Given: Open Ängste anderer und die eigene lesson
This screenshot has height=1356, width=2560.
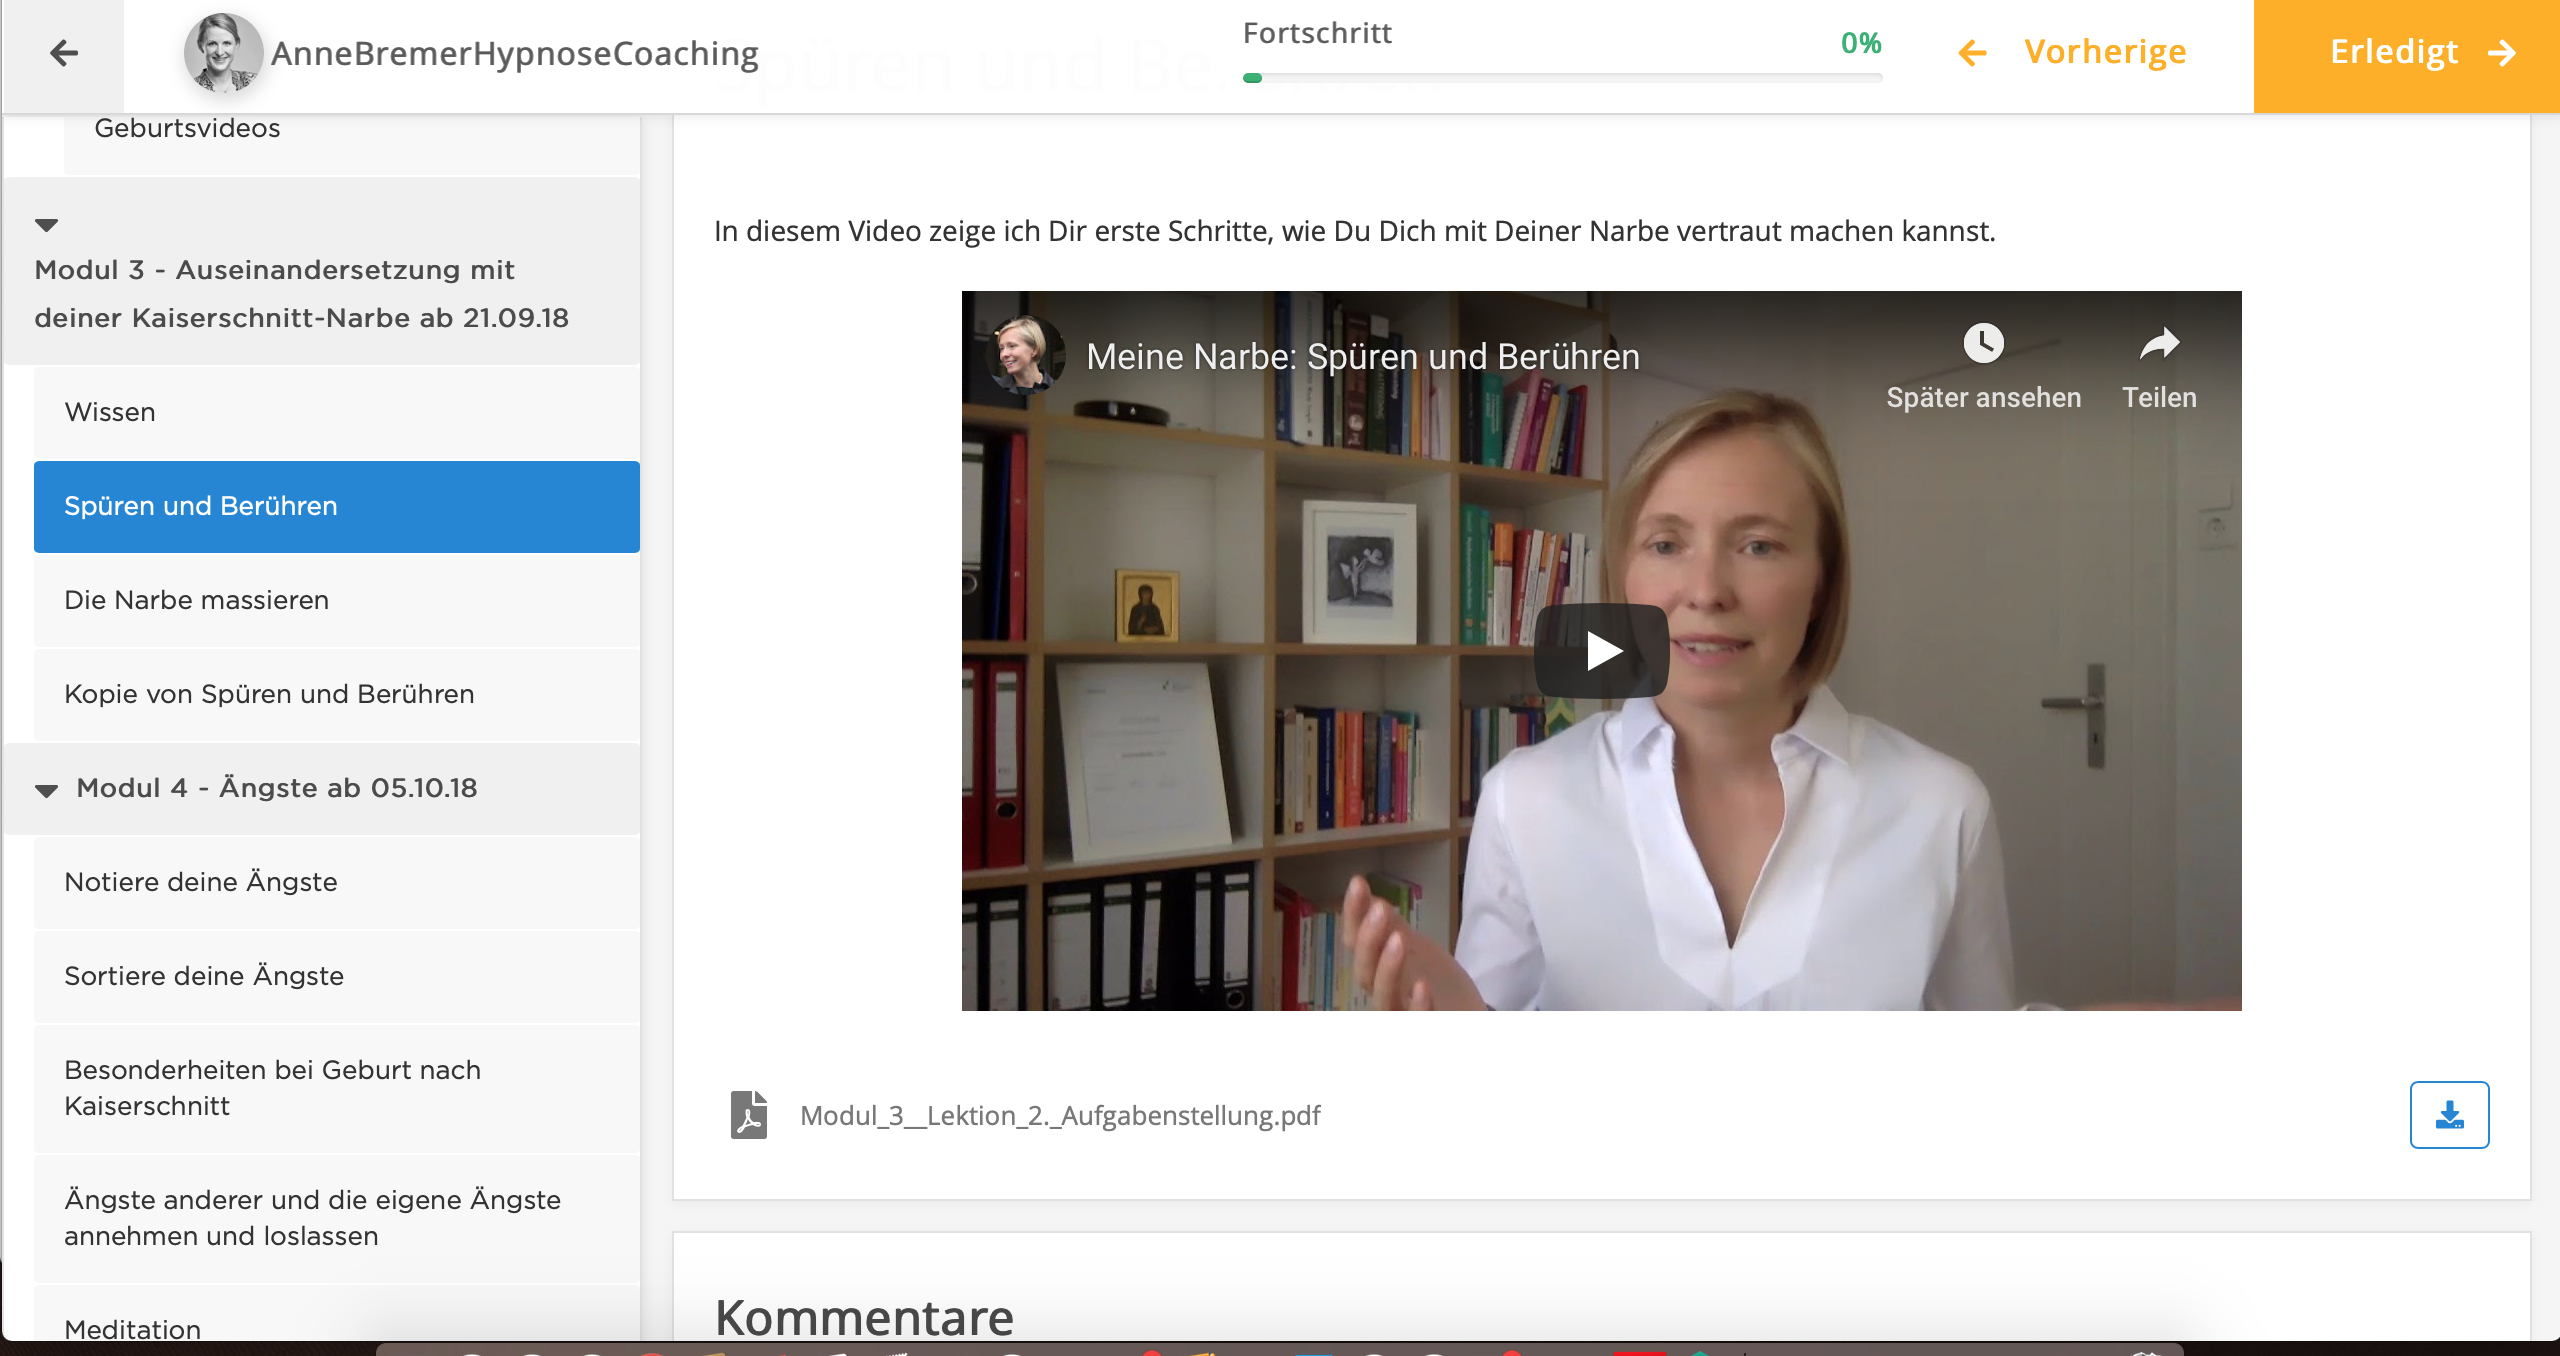Looking at the screenshot, I should pos(337,1218).
